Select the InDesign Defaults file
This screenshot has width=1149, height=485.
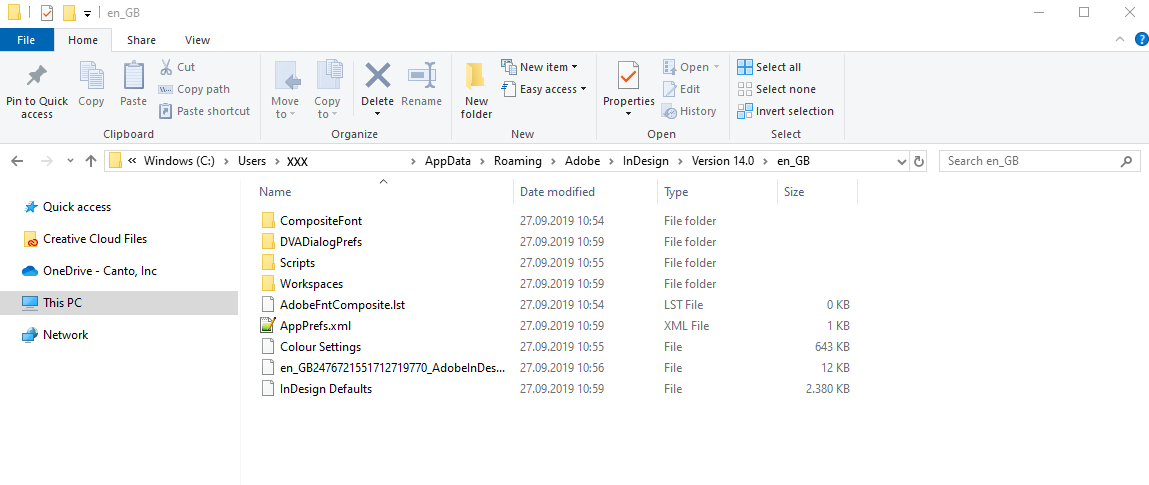326,389
